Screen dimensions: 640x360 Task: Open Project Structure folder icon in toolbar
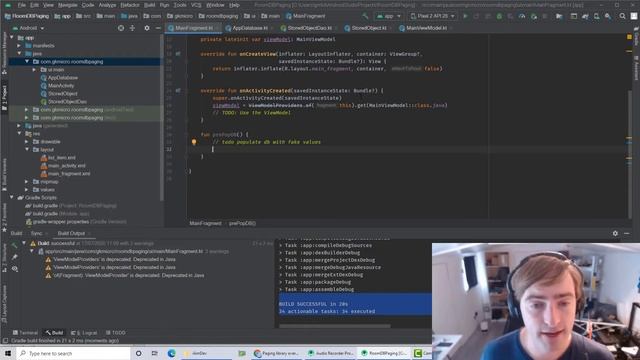click(x=559, y=16)
